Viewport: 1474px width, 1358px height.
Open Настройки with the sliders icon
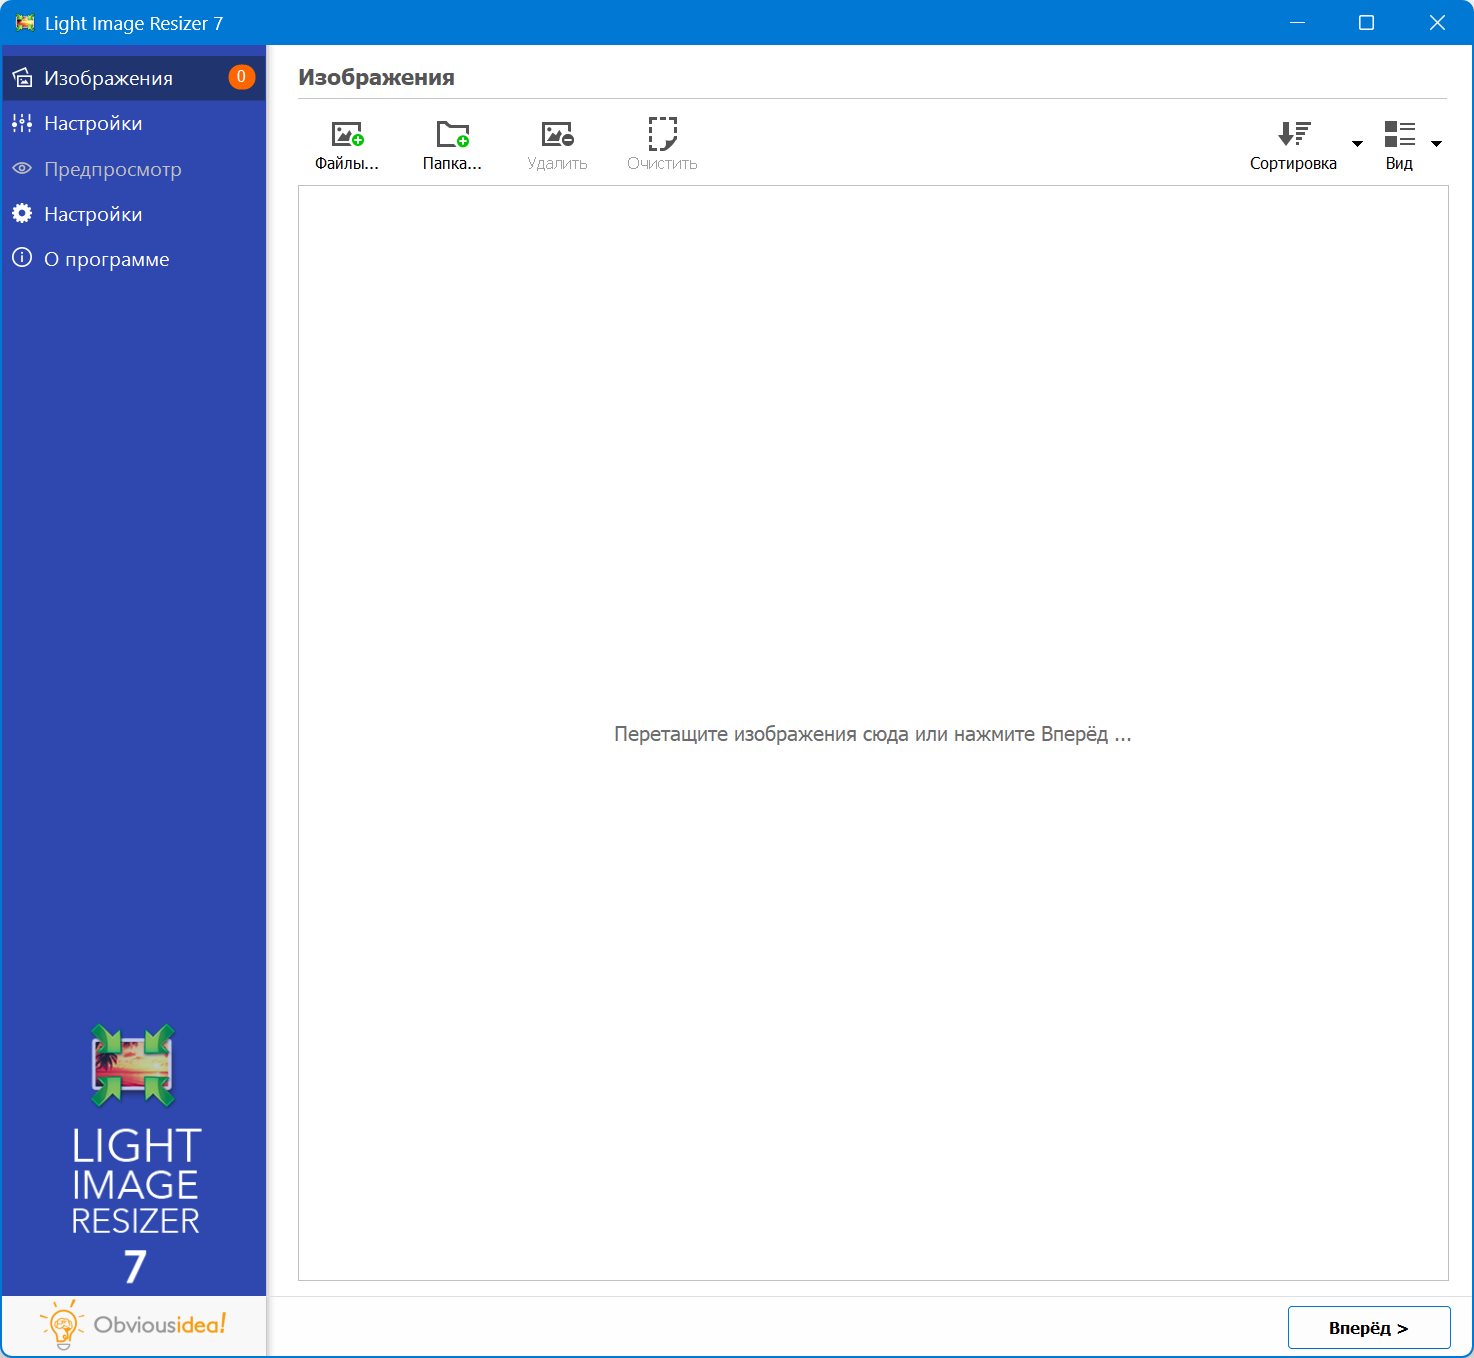click(93, 123)
